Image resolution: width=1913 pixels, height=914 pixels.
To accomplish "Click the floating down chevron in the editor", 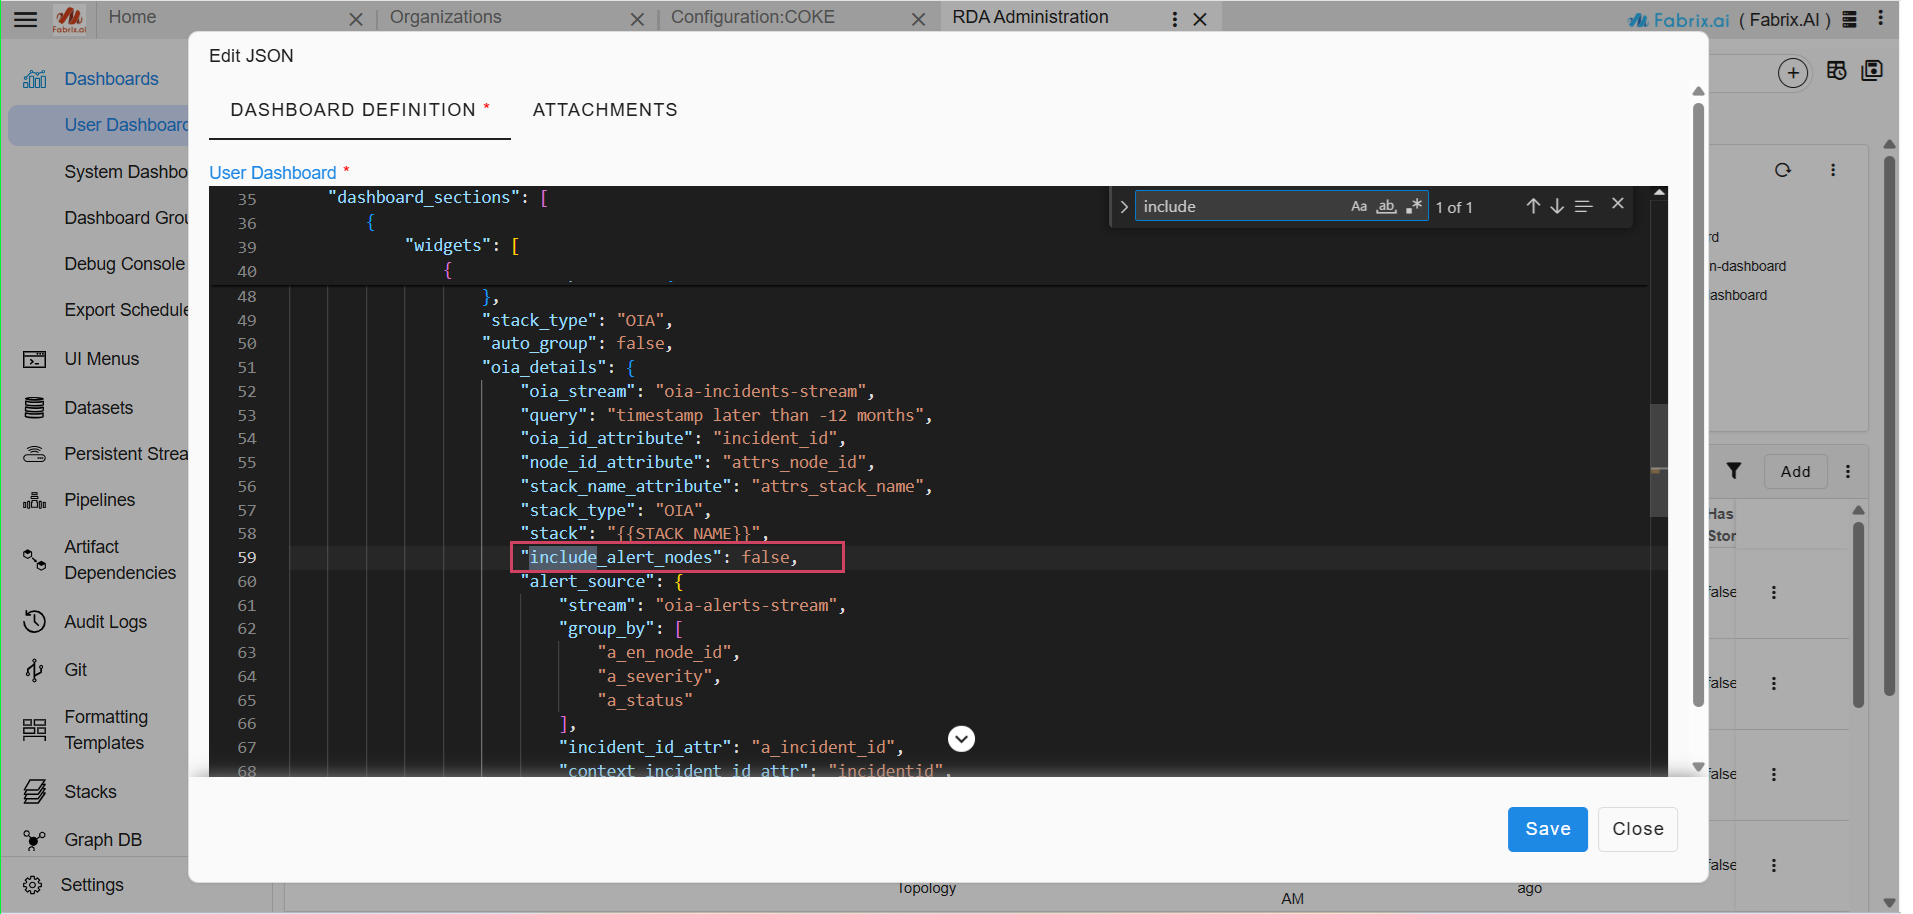I will coord(960,738).
